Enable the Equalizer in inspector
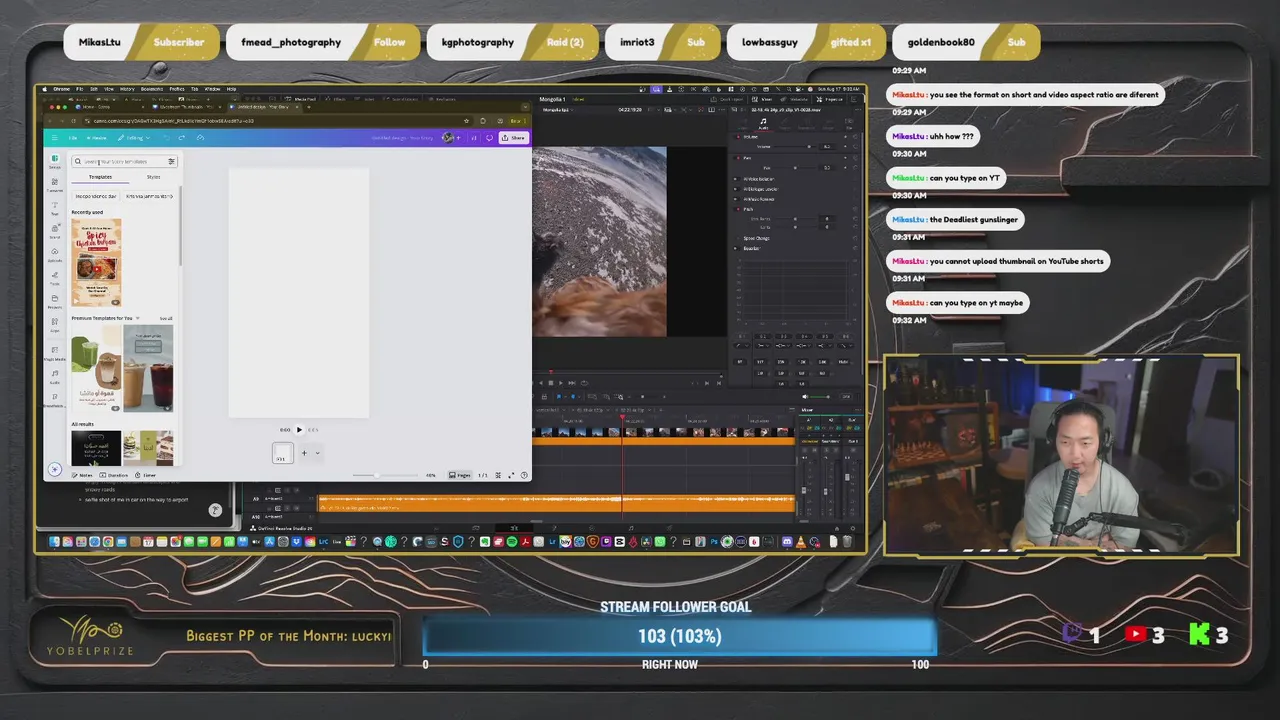The height and width of the screenshot is (720, 1280). click(735, 248)
